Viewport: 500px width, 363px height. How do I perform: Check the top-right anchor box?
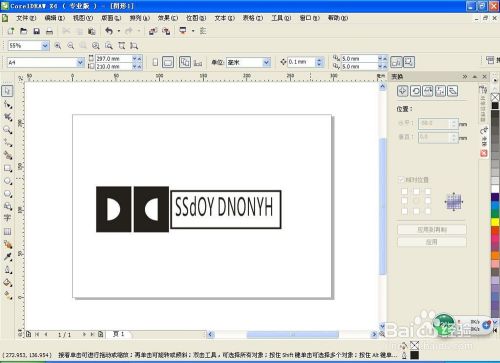[428, 191]
